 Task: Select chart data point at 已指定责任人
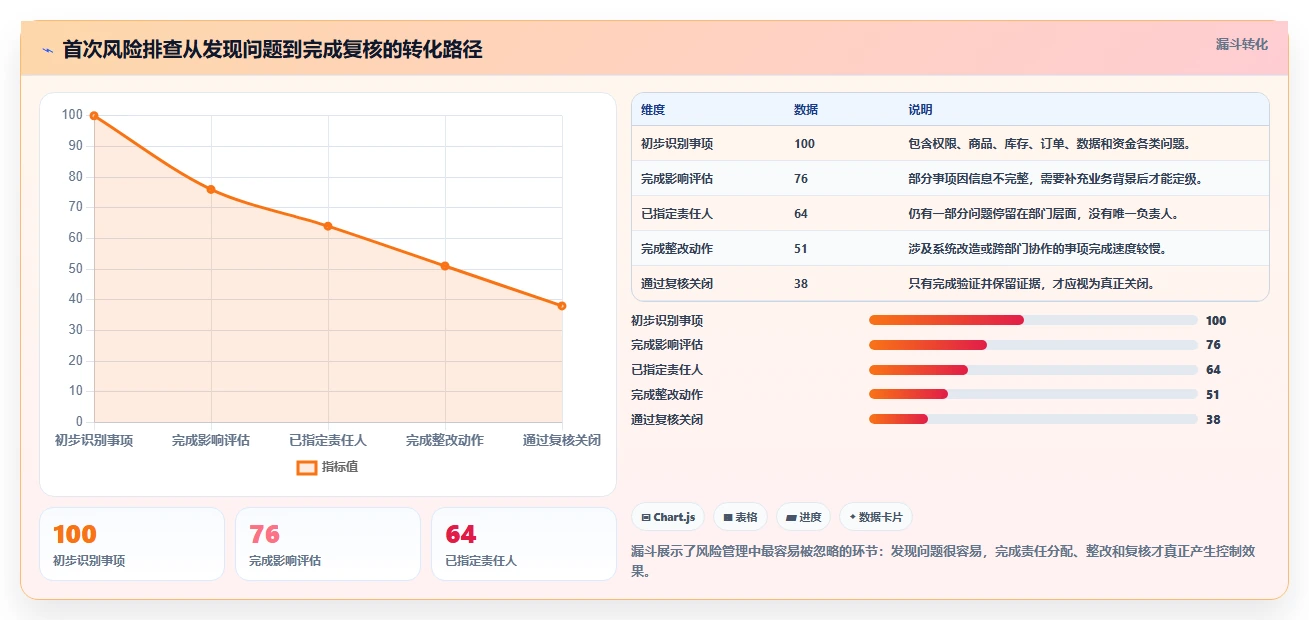pos(328,226)
